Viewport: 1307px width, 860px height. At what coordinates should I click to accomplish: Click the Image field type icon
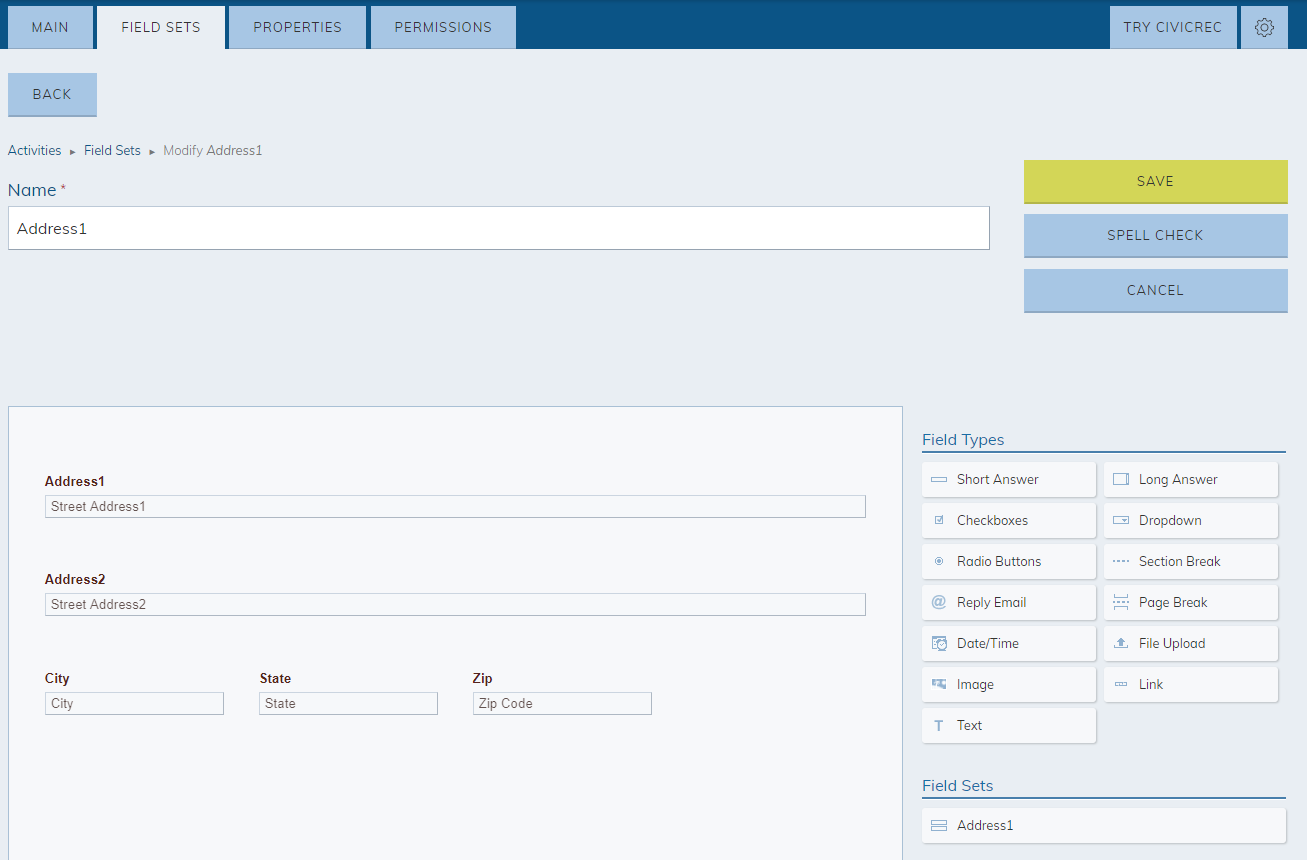tap(939, 685)
